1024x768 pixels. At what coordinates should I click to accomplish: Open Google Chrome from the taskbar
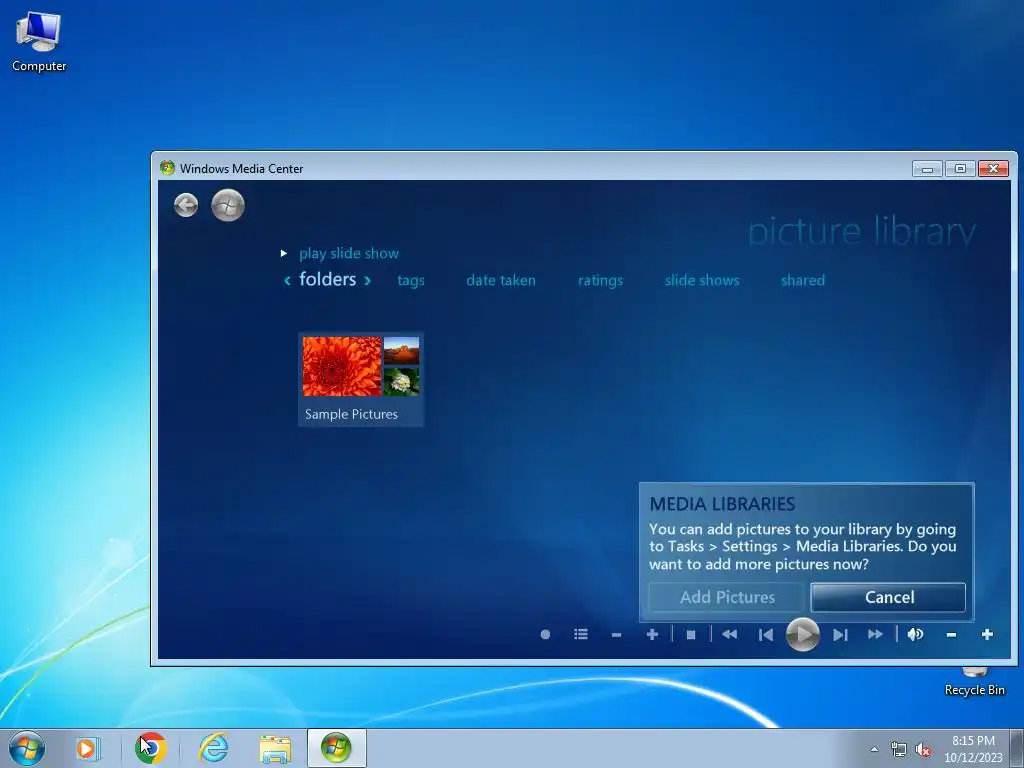pyautogui.click(x=151, y=748)
